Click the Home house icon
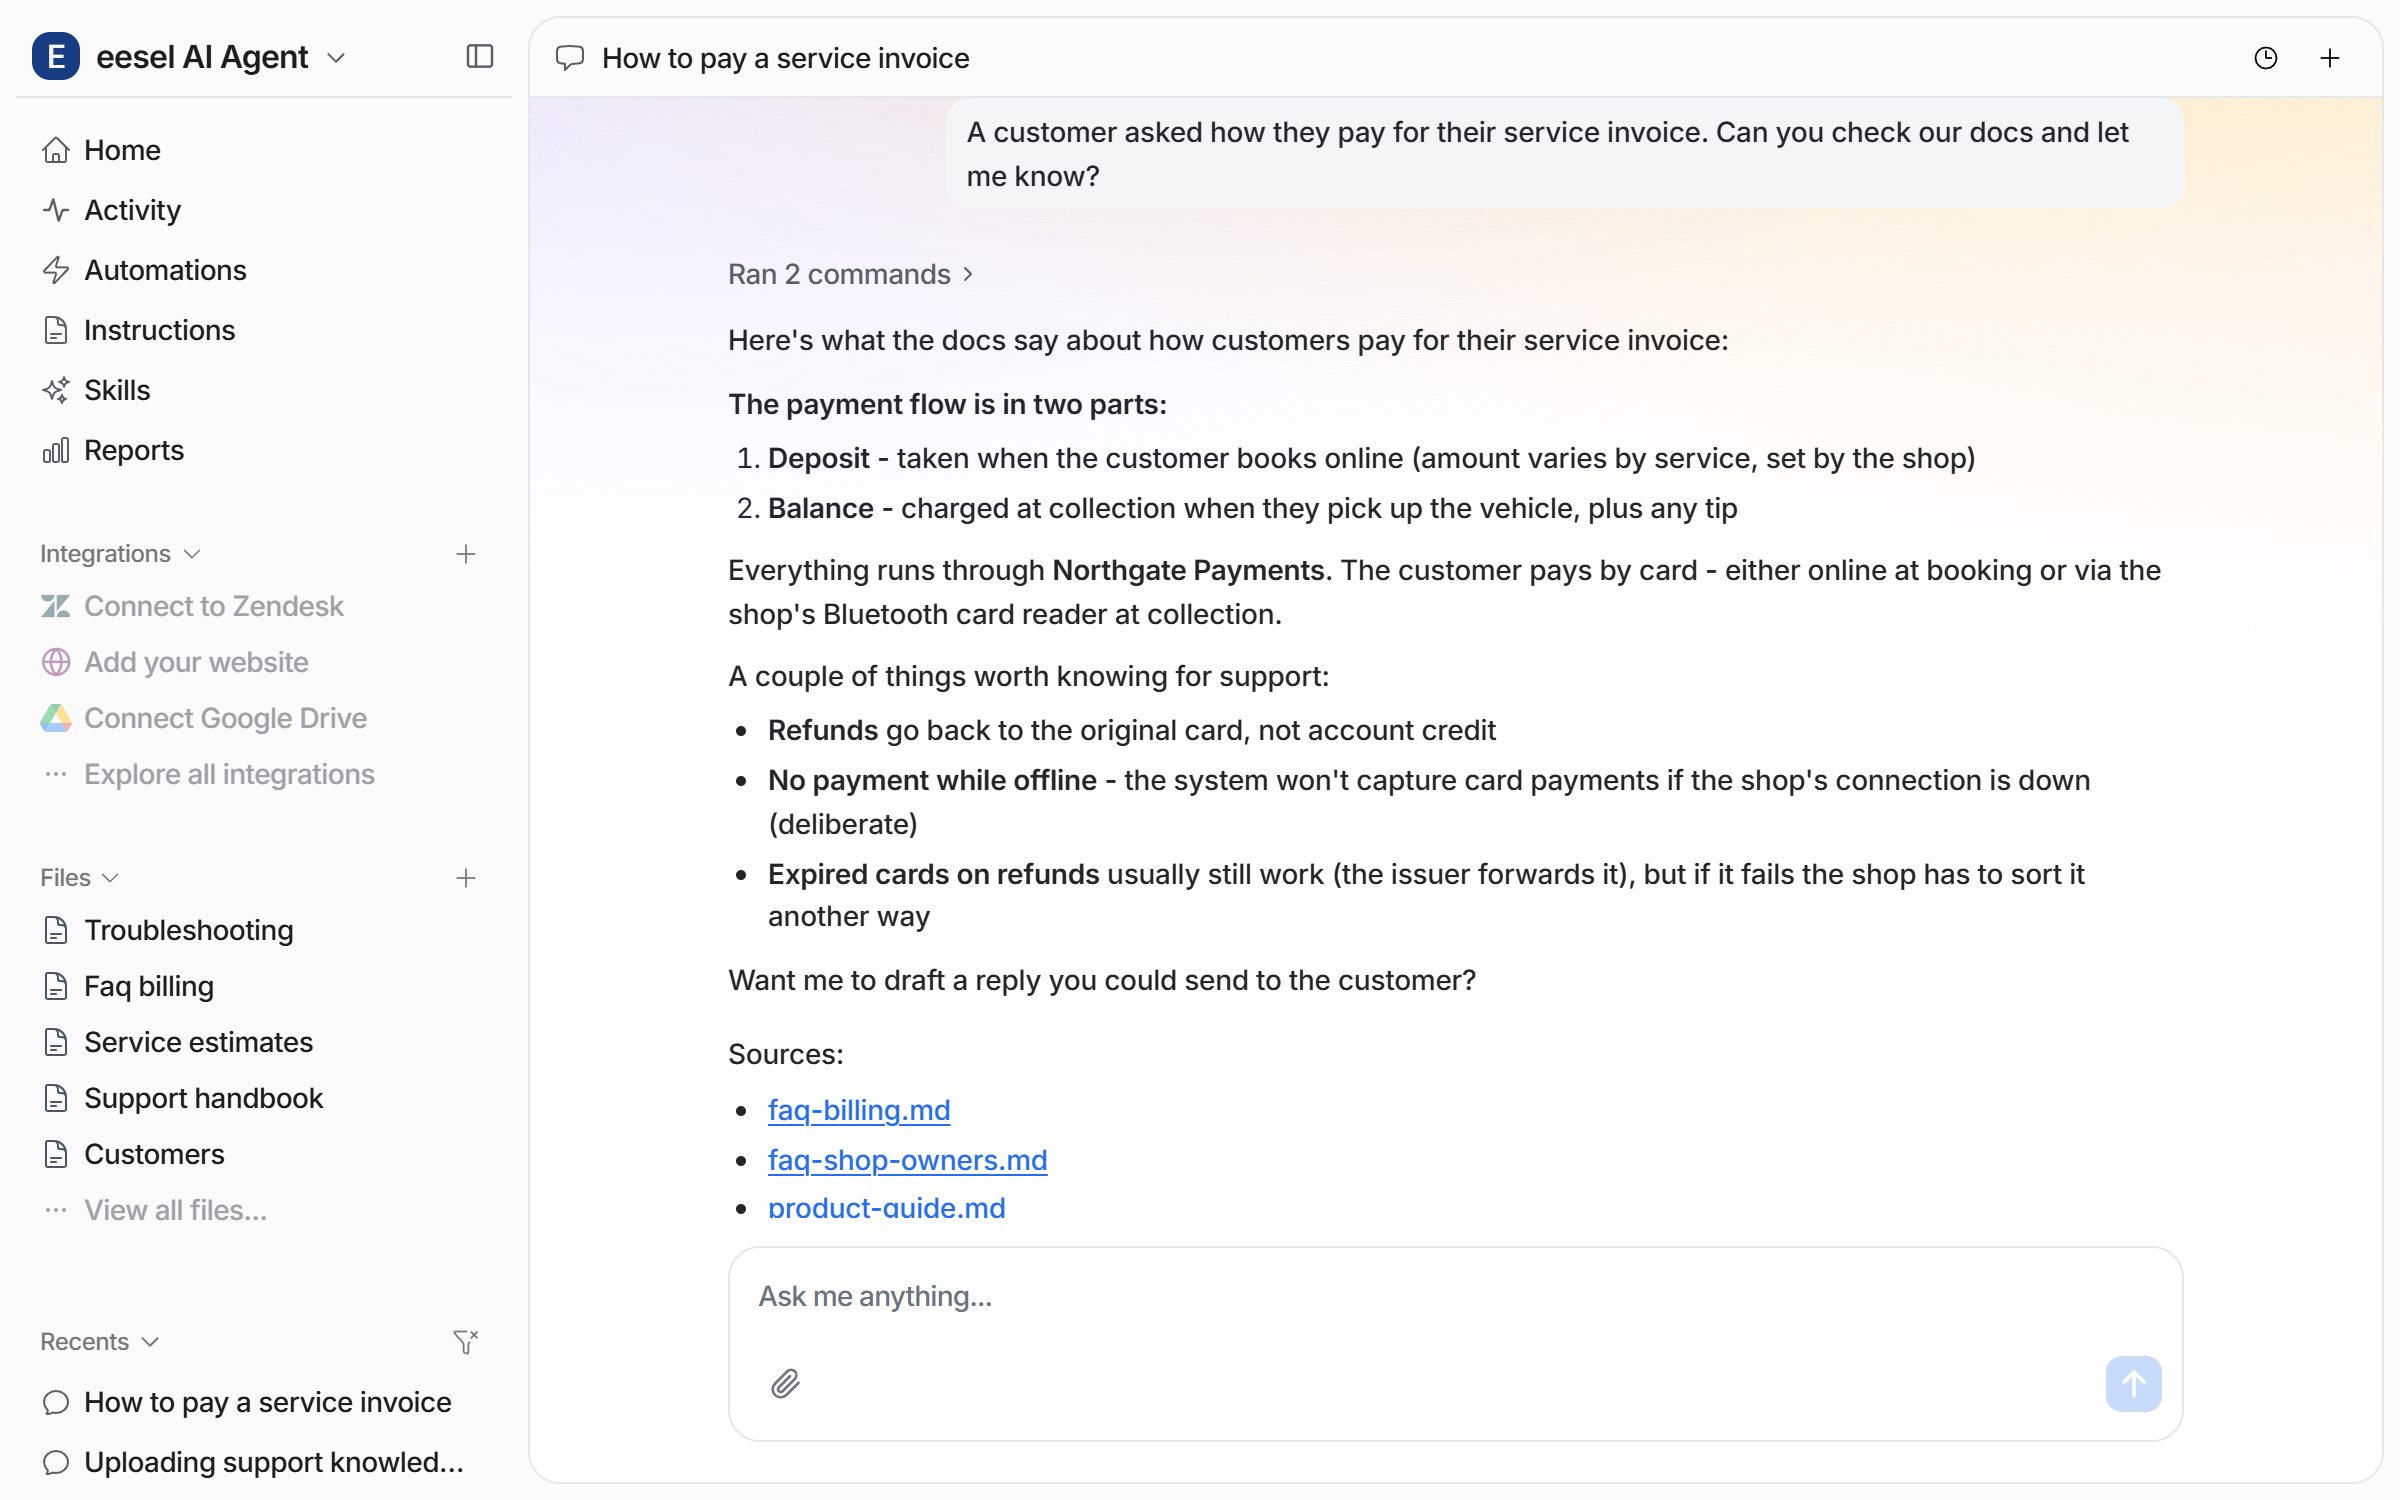This screenshot has height=1500, width=2400. point(56,150)
